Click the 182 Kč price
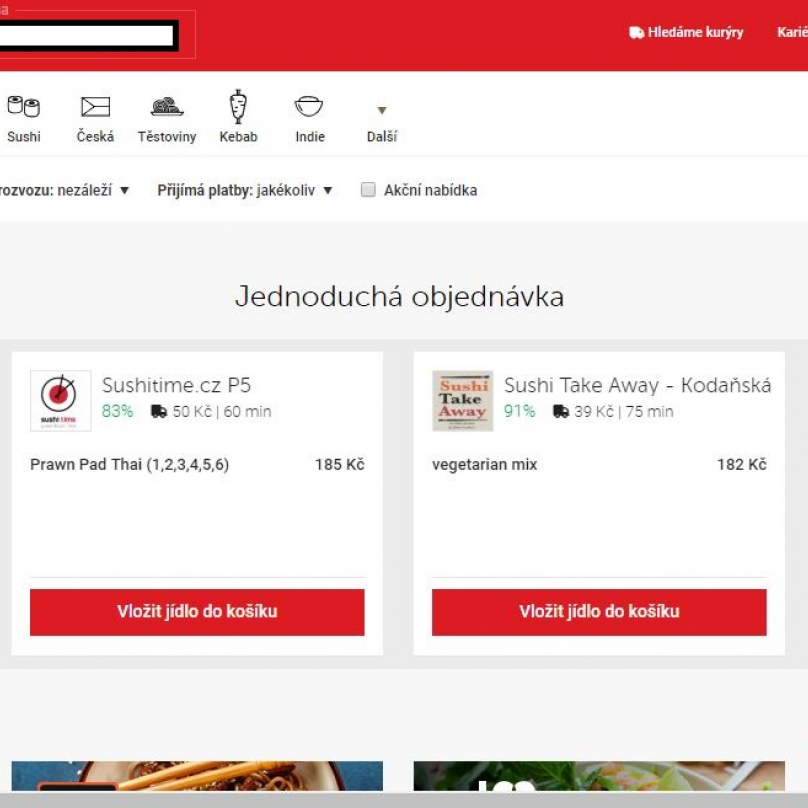This screenshot has height=808, width=808. click(742, 464)
